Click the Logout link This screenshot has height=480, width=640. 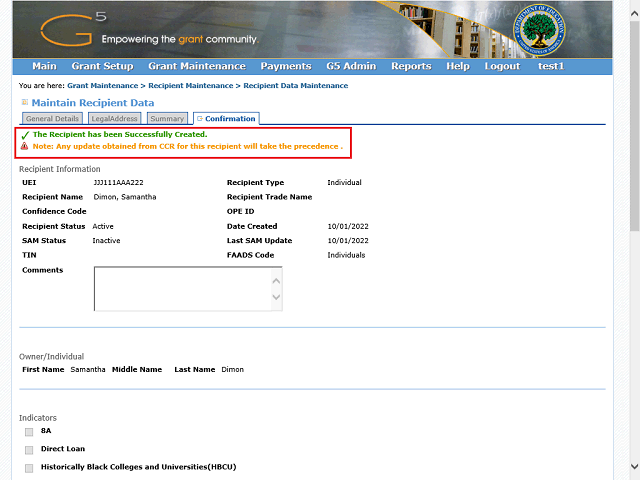[502, 66]
